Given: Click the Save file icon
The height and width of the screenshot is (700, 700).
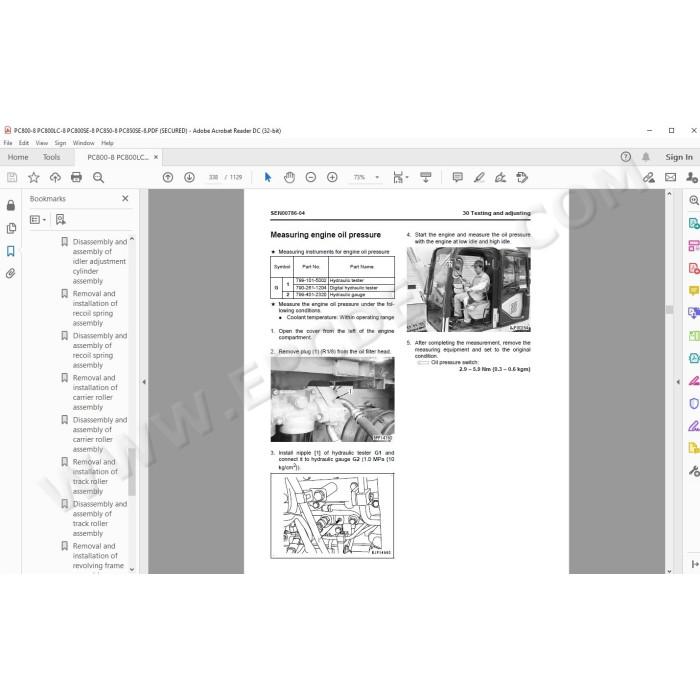Looking at the screenshot, I should [x=12, y=177].
